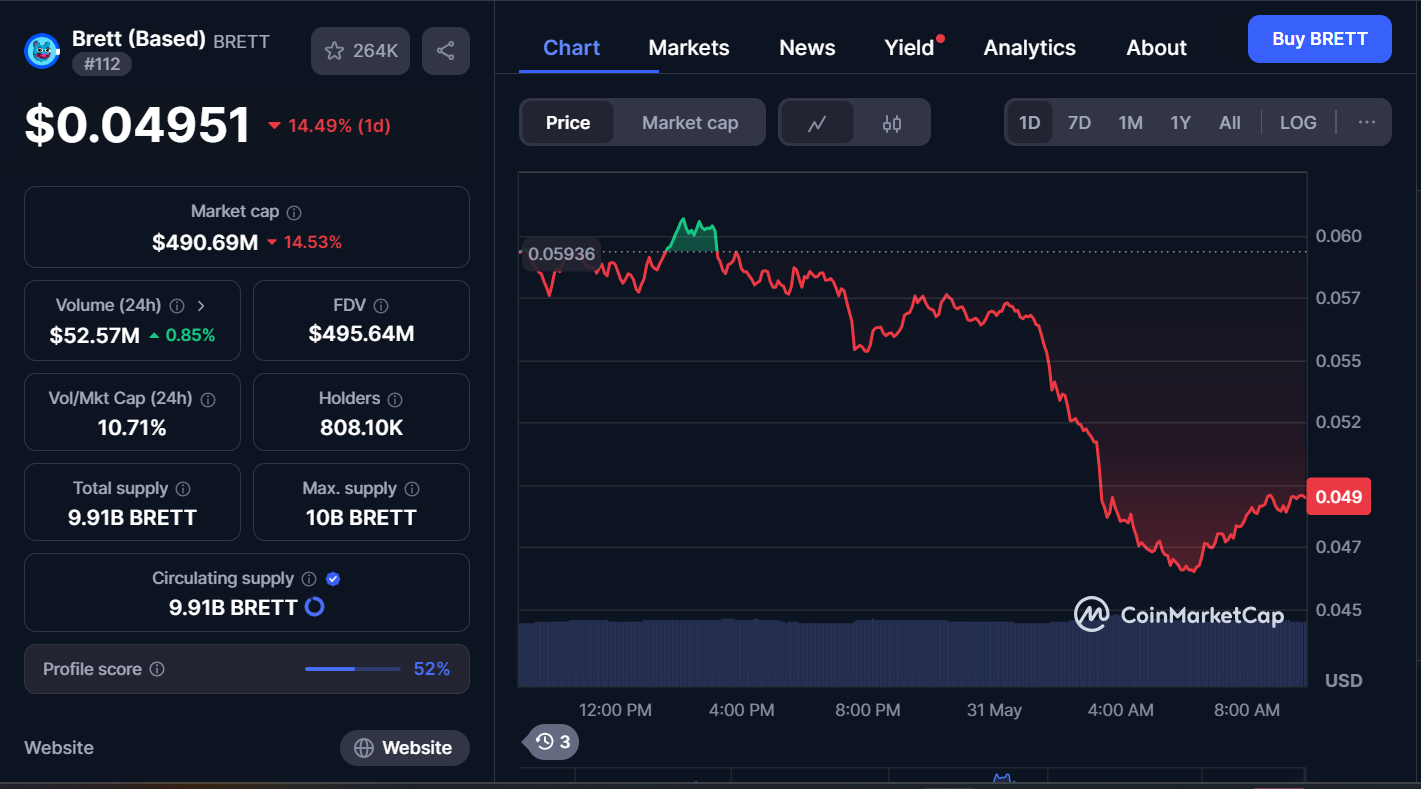Open the Markets tab
Viewport: 1421px width, 789px height.
tap(689, 47)
